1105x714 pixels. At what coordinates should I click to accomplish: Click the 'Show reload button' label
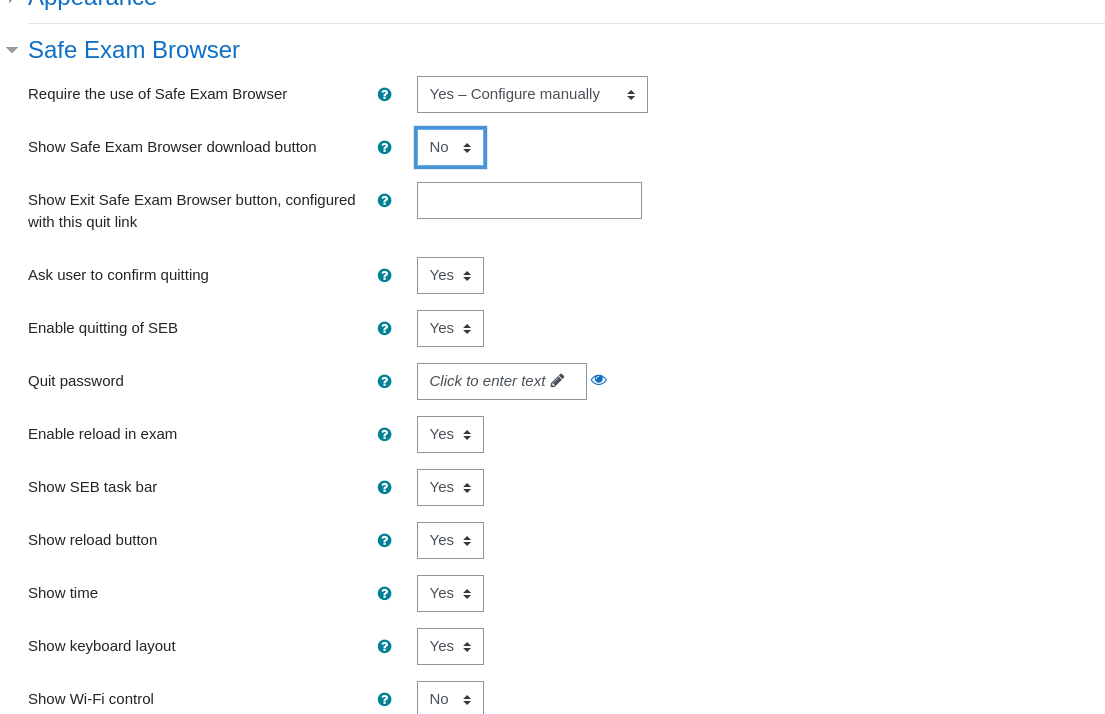(x=92, y=541)
